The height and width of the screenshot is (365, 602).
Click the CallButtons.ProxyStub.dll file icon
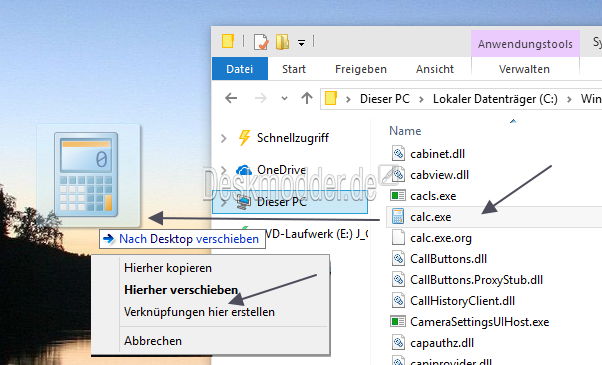point(398,280)
